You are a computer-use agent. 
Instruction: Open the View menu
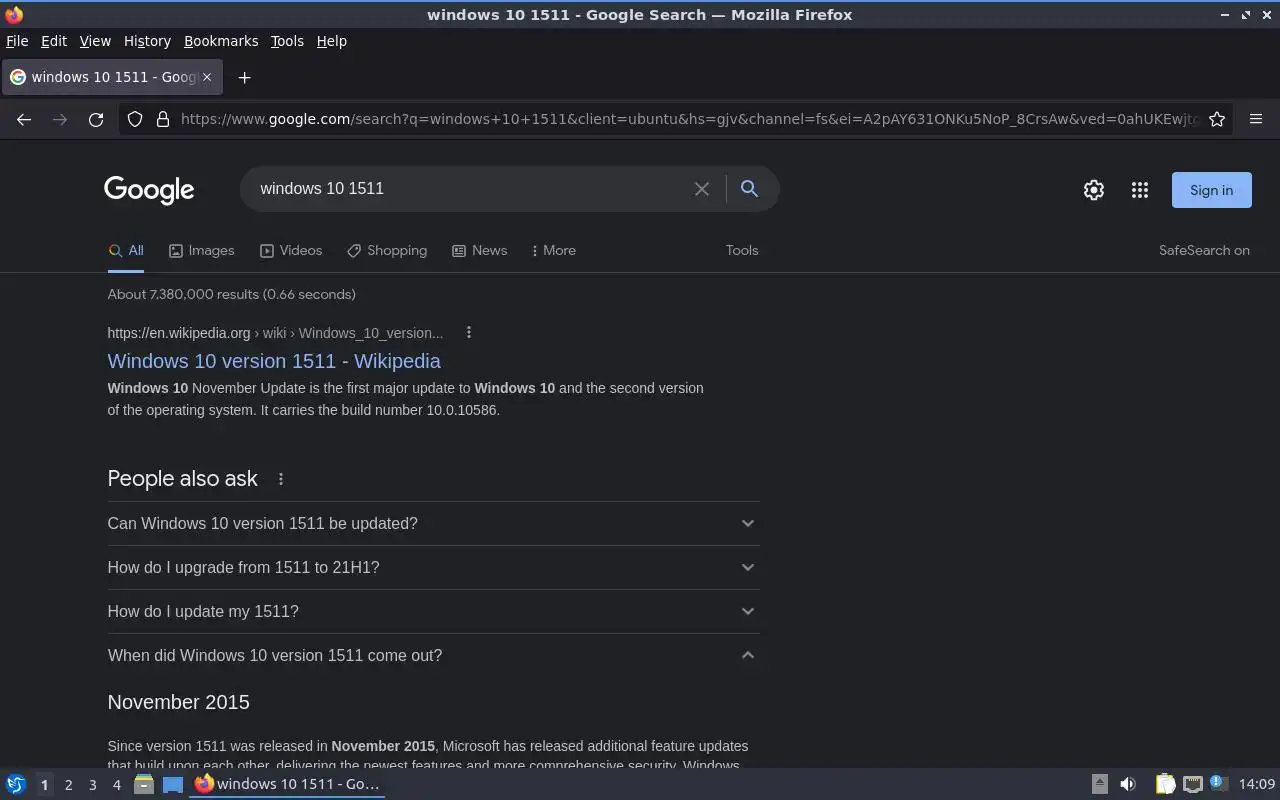pyautogui.click(x=95, y=41)
